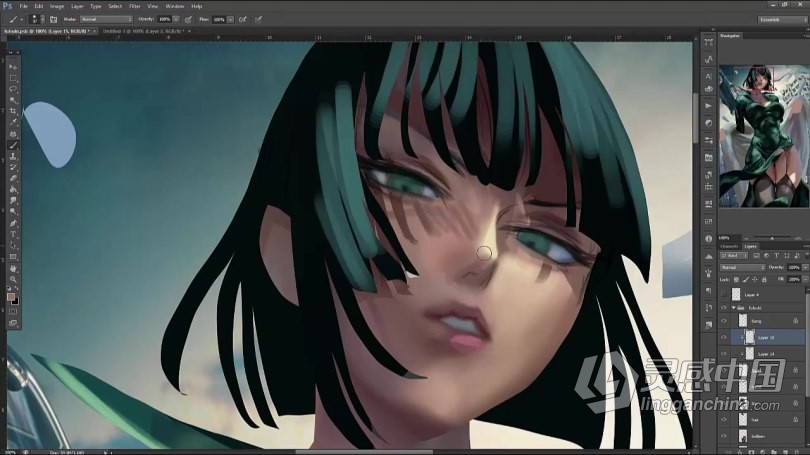Viewport: 810px width, 455px height.
Task: Select the Type tool
Action: click(x=13, y=234)
